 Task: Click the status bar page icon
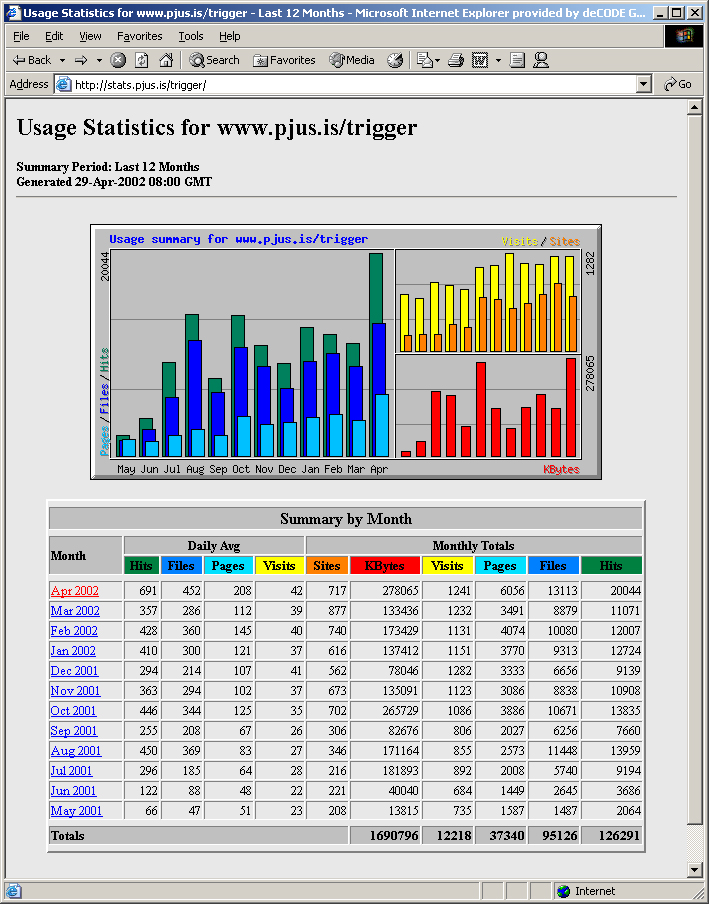[x=13, y=891]
